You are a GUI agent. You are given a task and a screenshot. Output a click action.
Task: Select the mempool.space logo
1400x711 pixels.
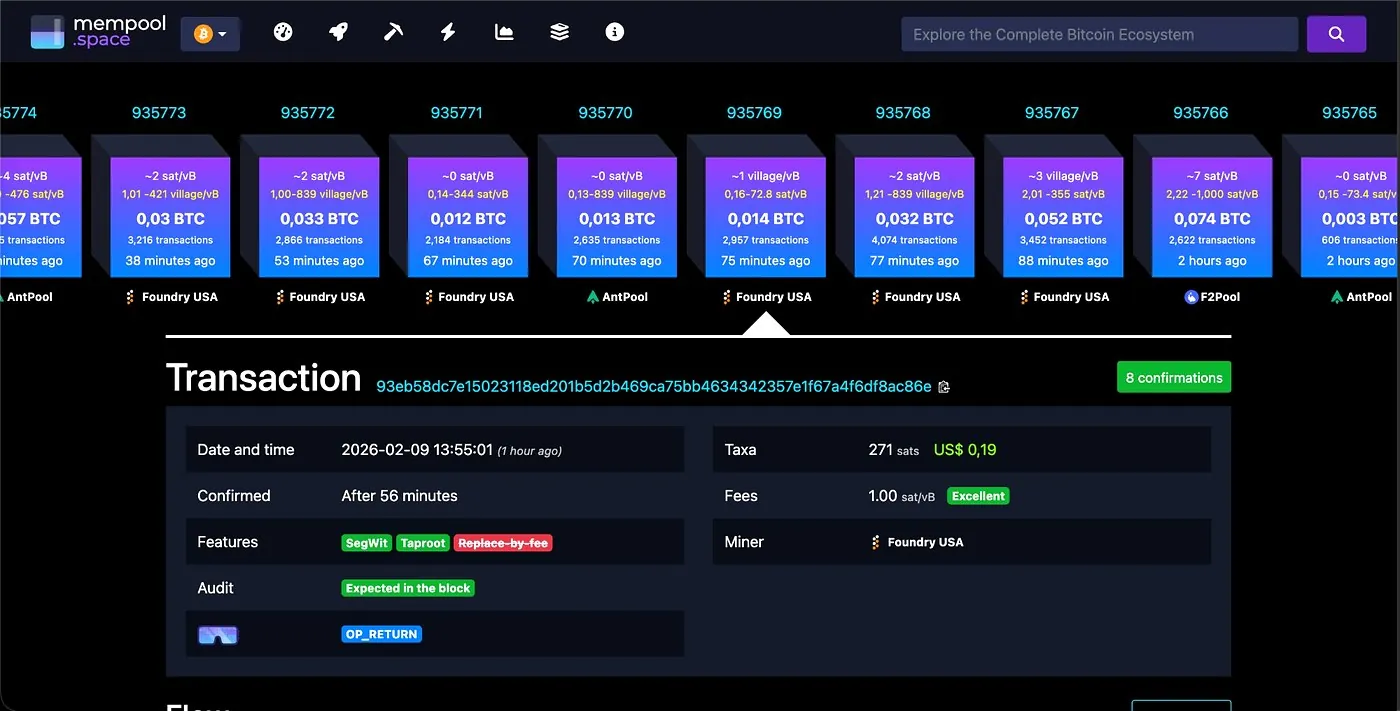(98, 31)
